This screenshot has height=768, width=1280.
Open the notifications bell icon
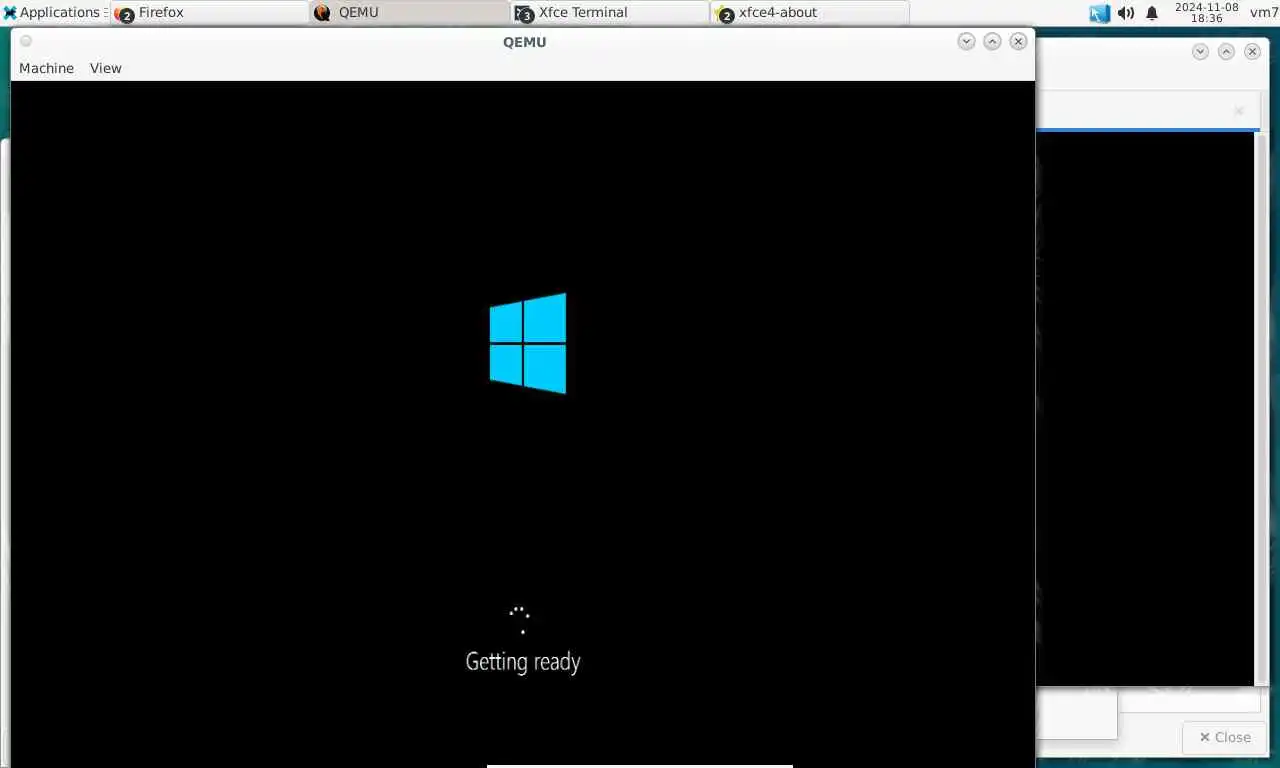[1152, 13]
